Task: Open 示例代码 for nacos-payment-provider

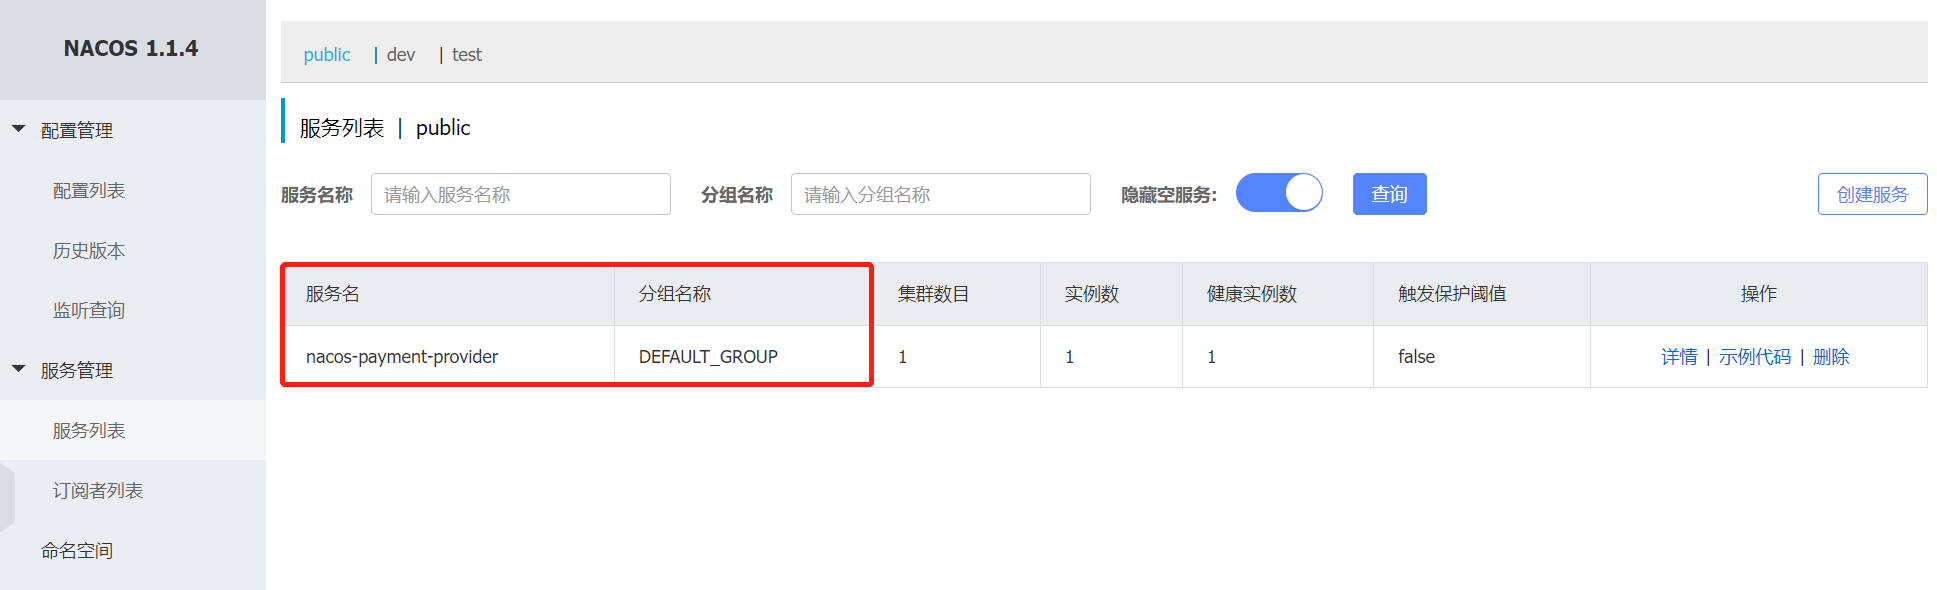Action: pyautogui.click(x=1755, y=357)
